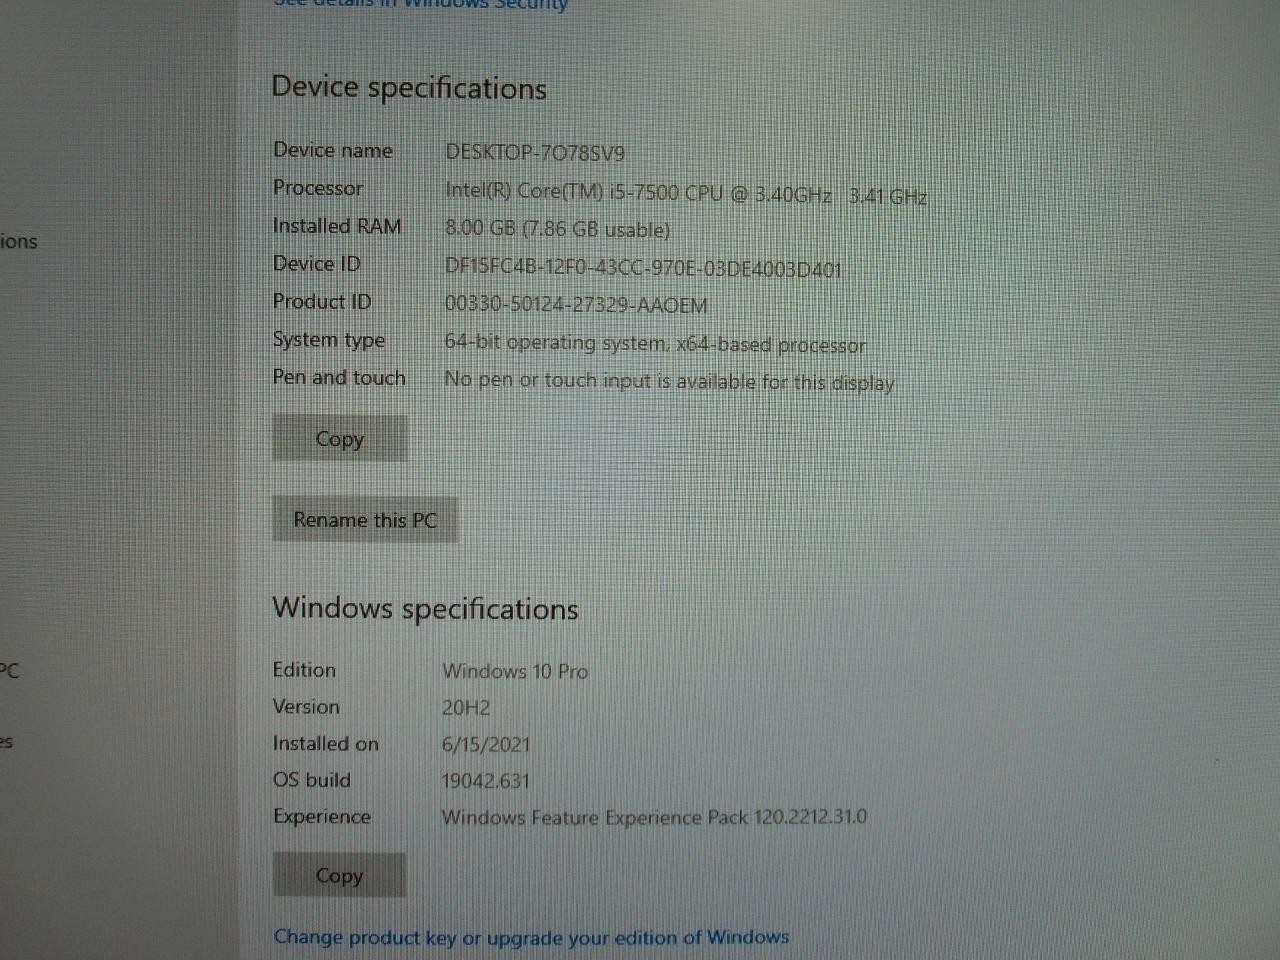
Task: Click Copy under Windows specifications
Action: click(x=340, y=876)
